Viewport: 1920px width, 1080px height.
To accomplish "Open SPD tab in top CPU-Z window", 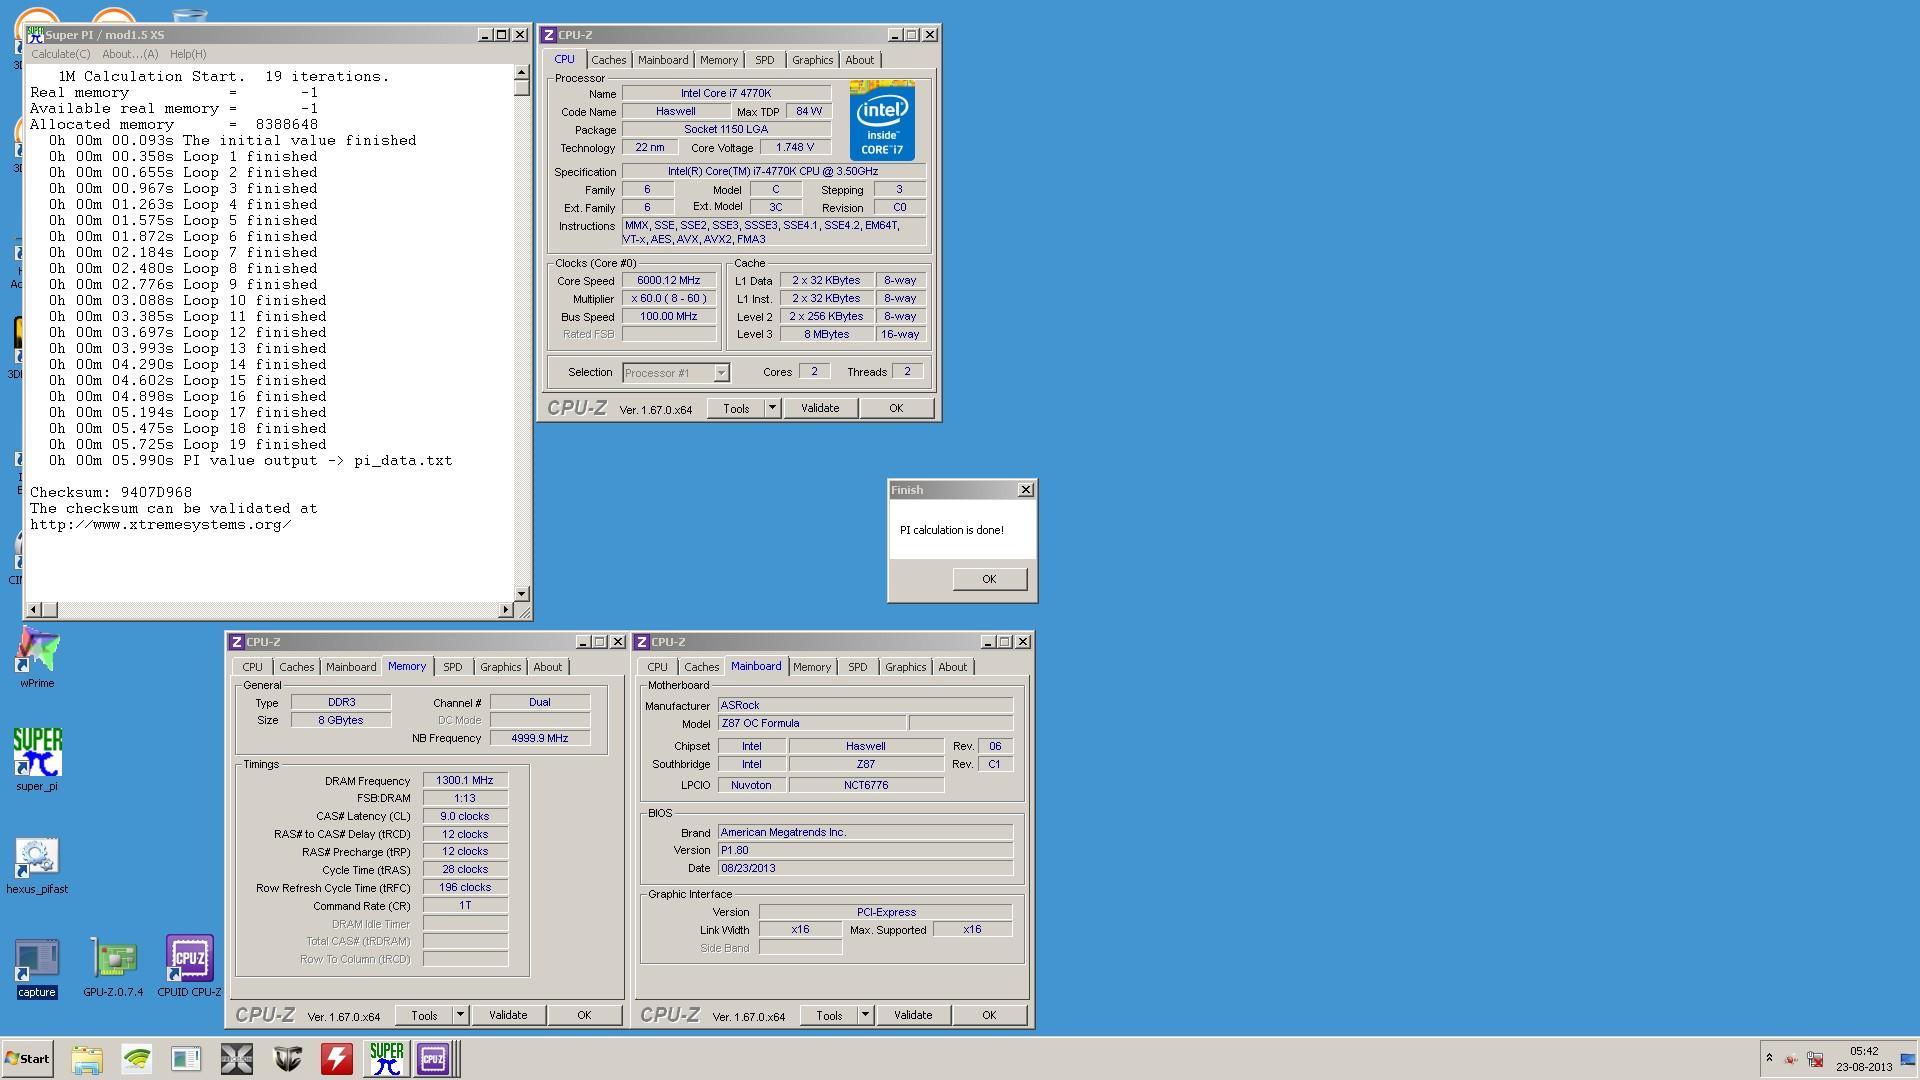I will 764,60.
